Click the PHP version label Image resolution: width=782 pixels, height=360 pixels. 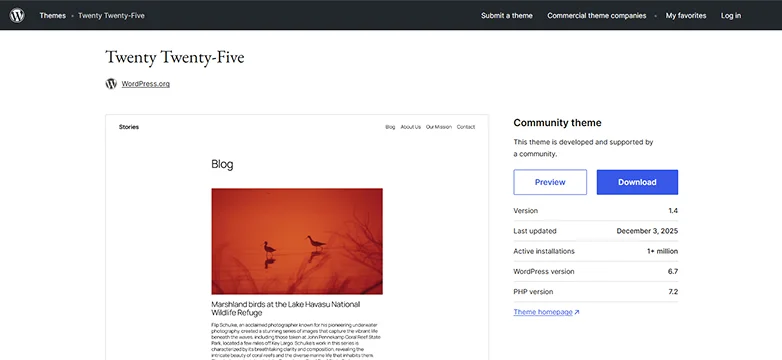[x=533, y=292]
